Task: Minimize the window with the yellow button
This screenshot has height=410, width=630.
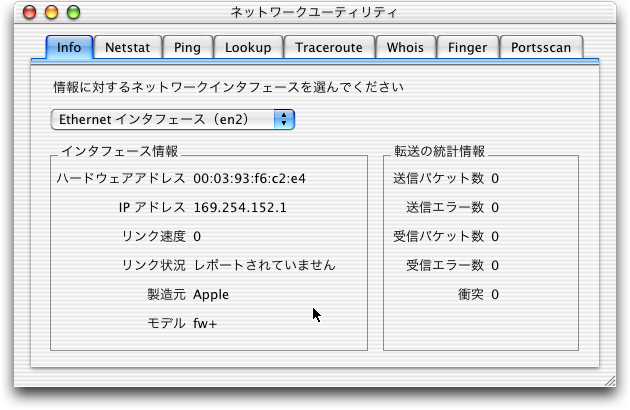Action: (x=50, y=13)
